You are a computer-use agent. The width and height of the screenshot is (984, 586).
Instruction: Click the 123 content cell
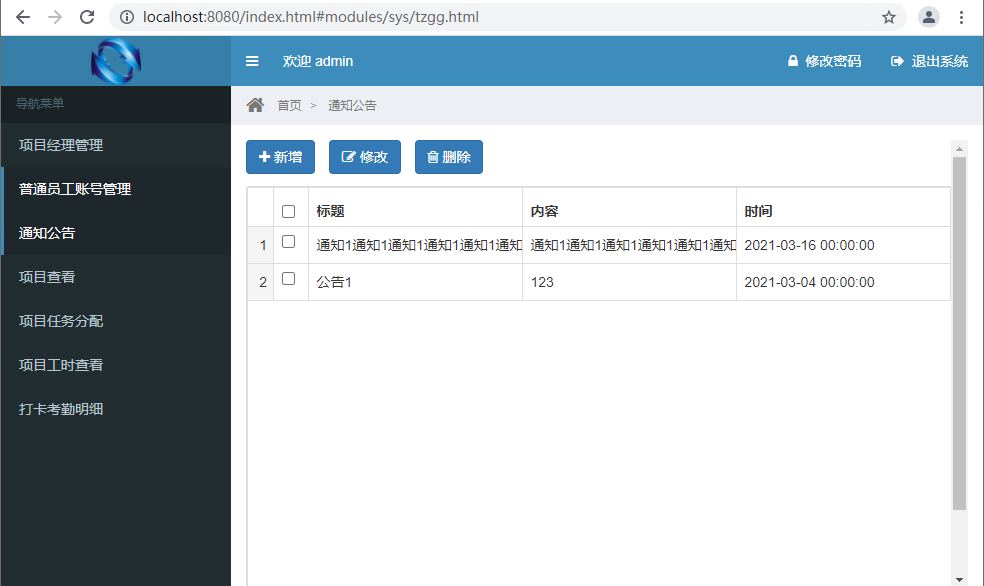pyautogui.click(x=629, y=282)
